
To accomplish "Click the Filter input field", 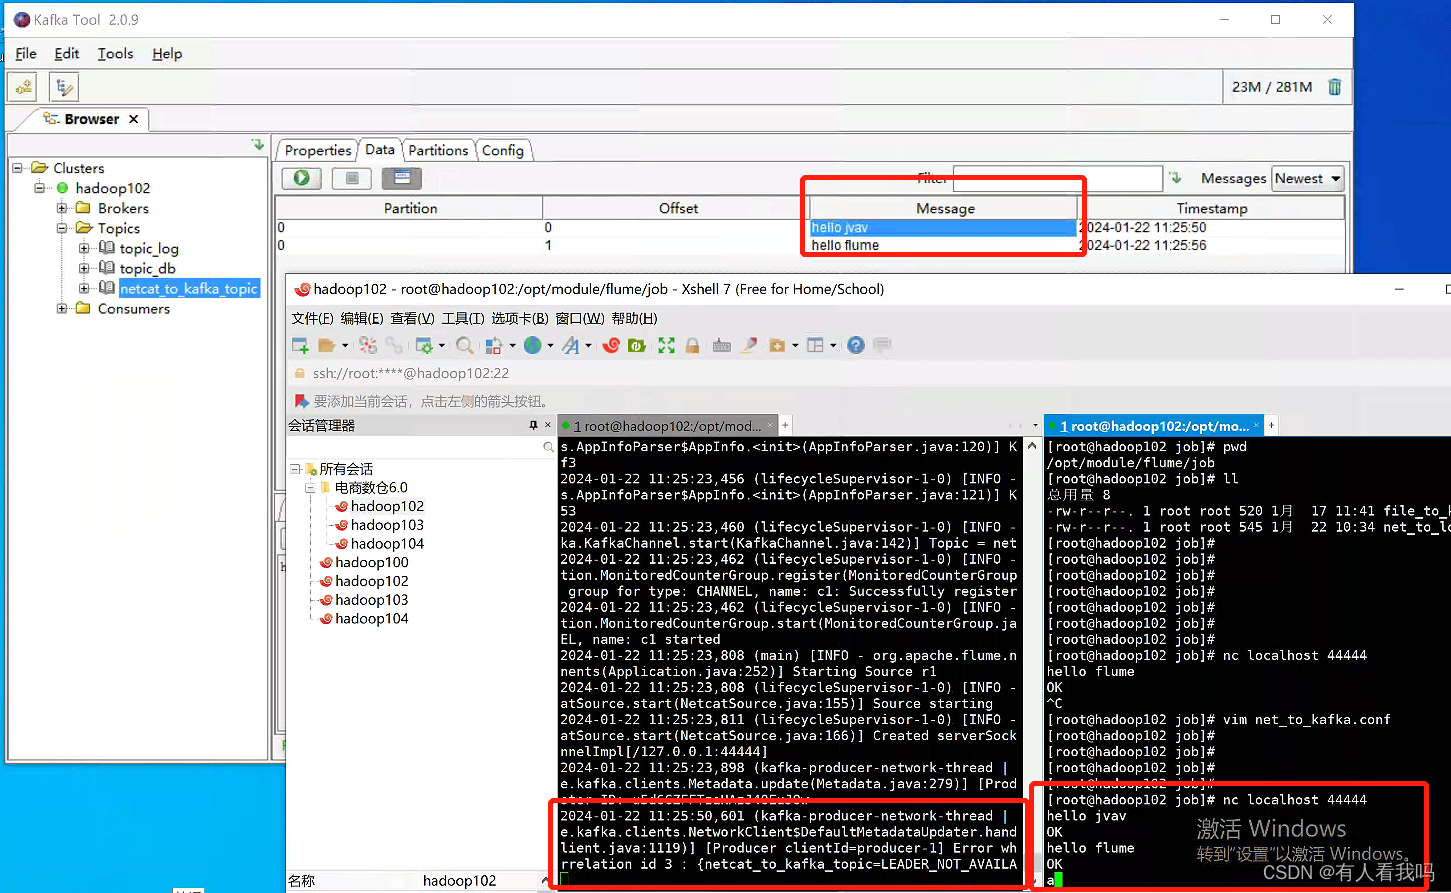I will coord(1057,178).
